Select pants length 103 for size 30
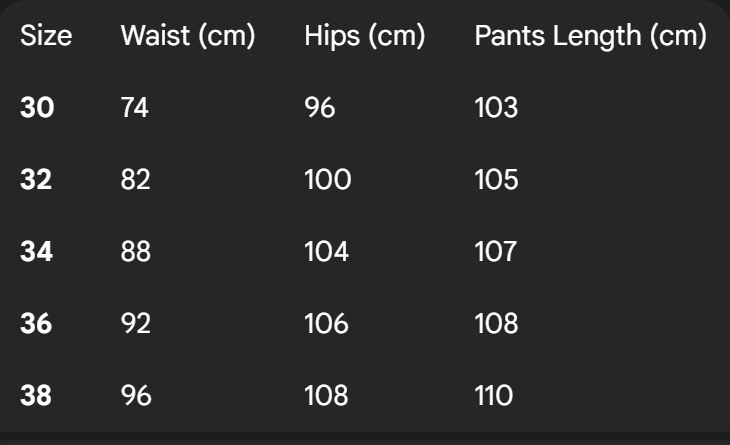This screenshot has height=445, width=730. pos(496,107)
